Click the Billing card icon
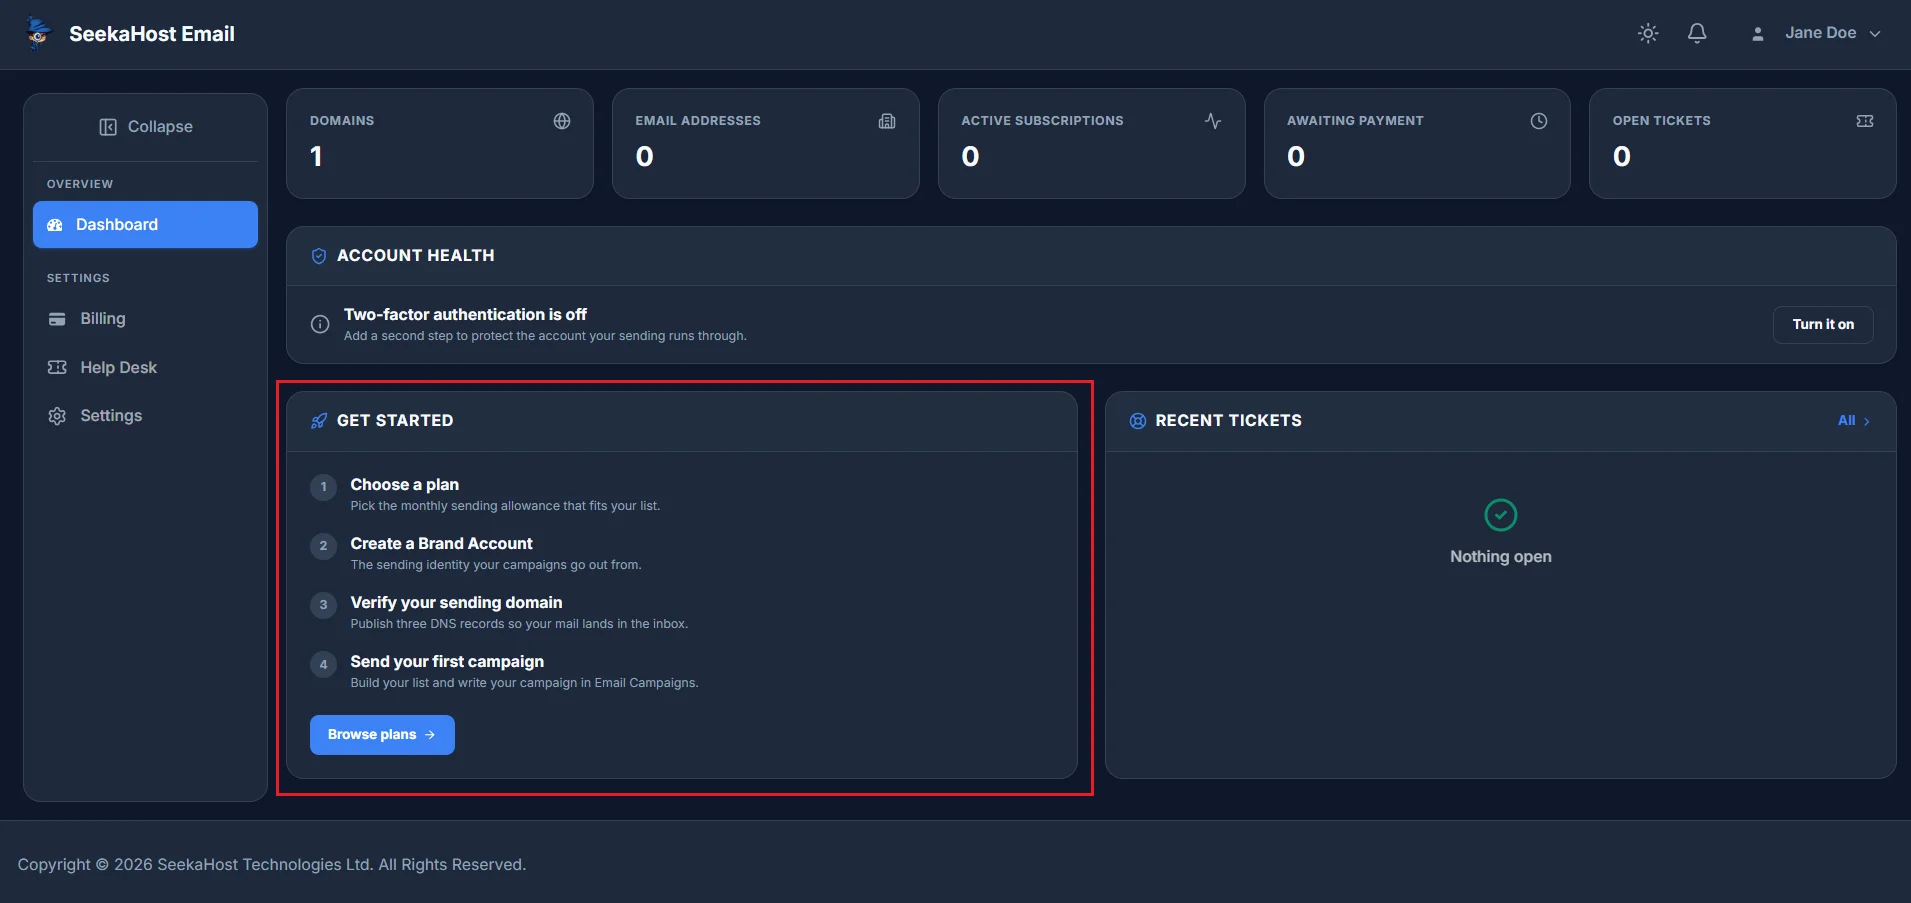Viewport: 1911px width, 903px height. 57,319
